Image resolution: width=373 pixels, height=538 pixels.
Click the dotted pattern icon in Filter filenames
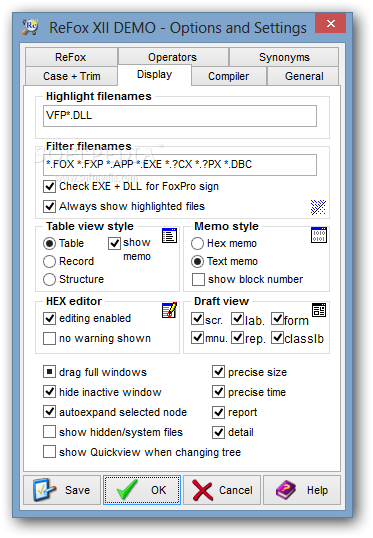[x=318, y=207]
